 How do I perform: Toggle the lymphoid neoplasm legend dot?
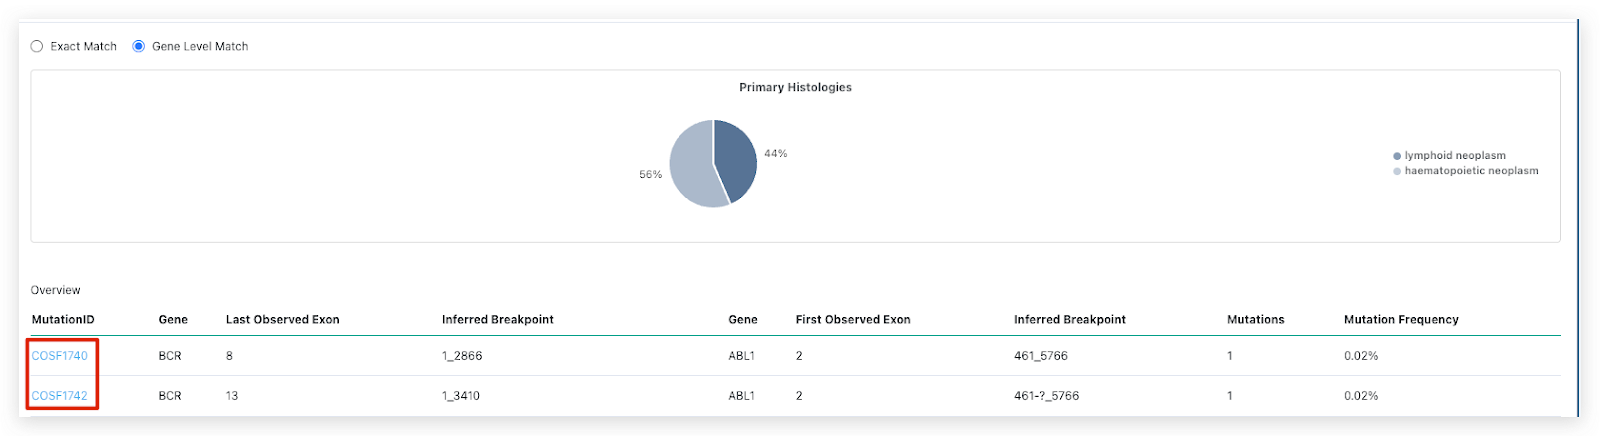point(1397,156)
